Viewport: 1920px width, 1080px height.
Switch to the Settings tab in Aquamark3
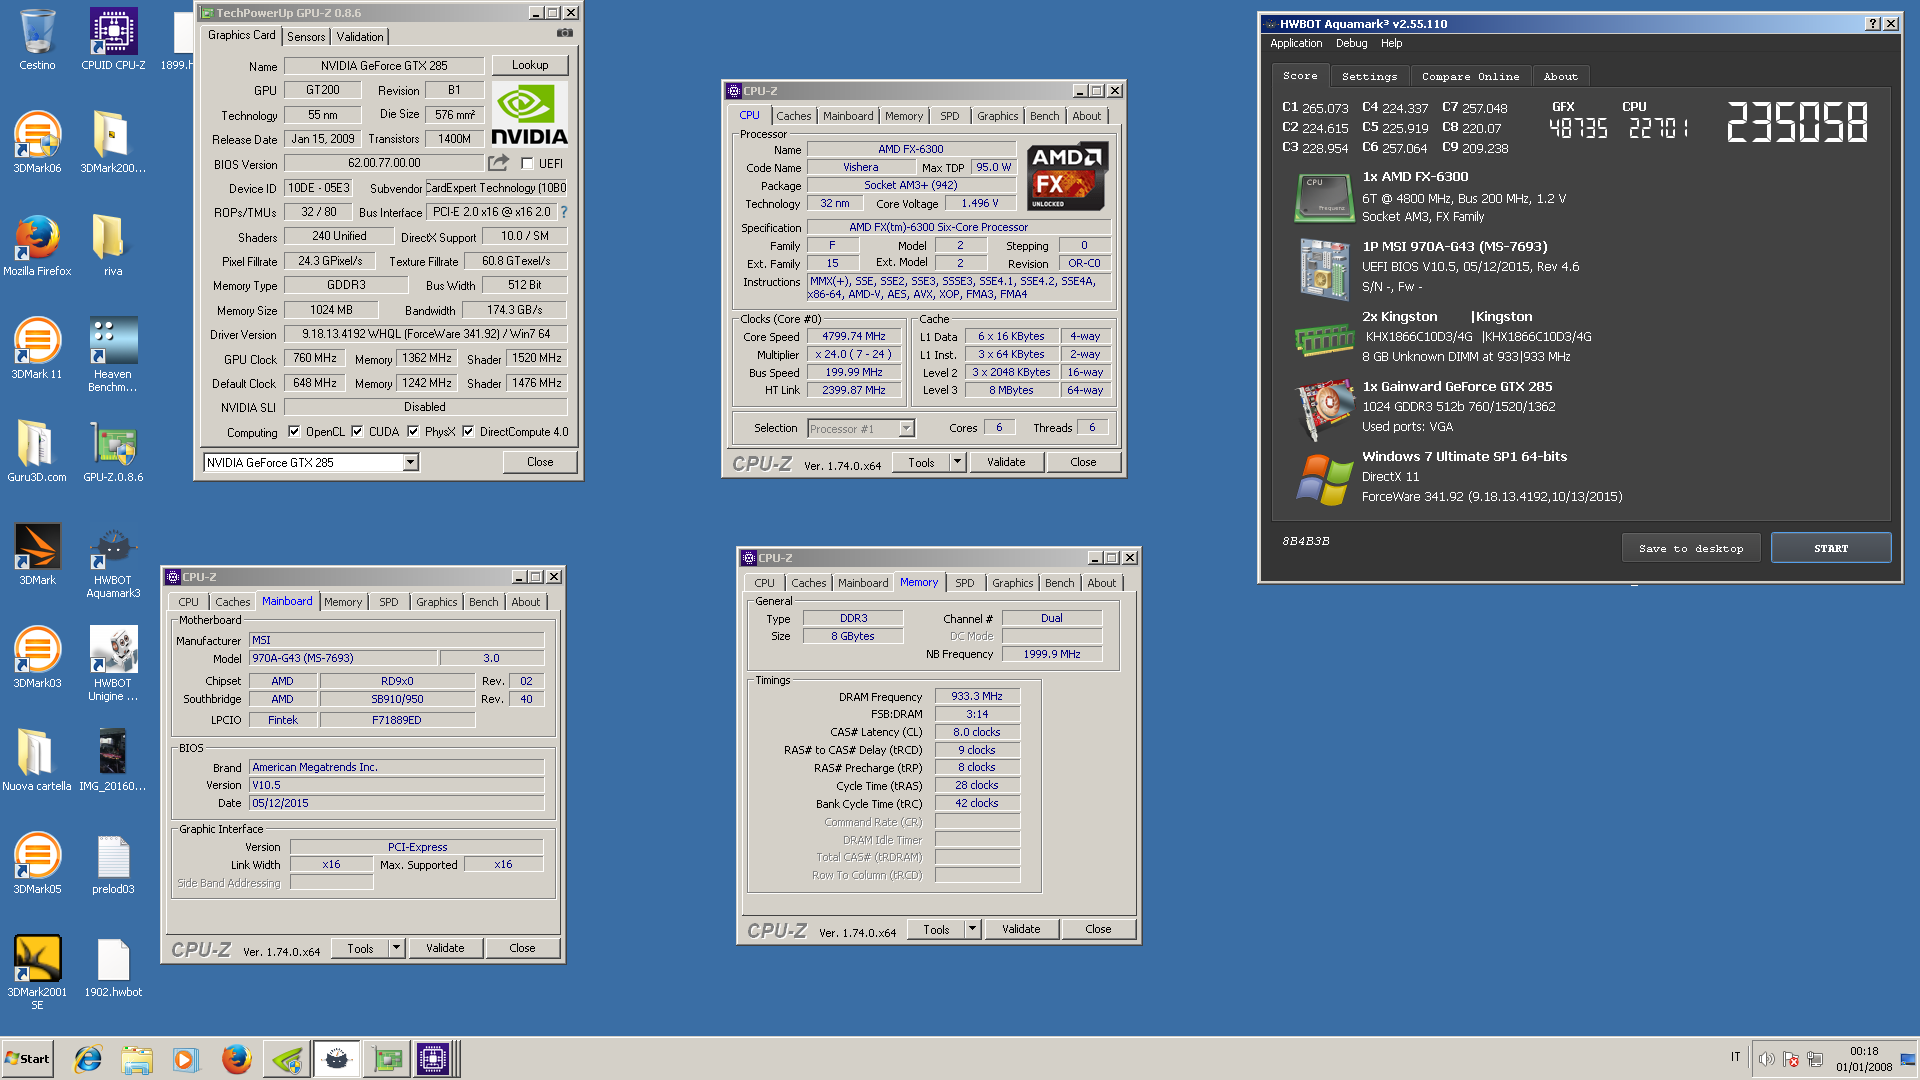pyautogui.click(x=1369, y=76)
